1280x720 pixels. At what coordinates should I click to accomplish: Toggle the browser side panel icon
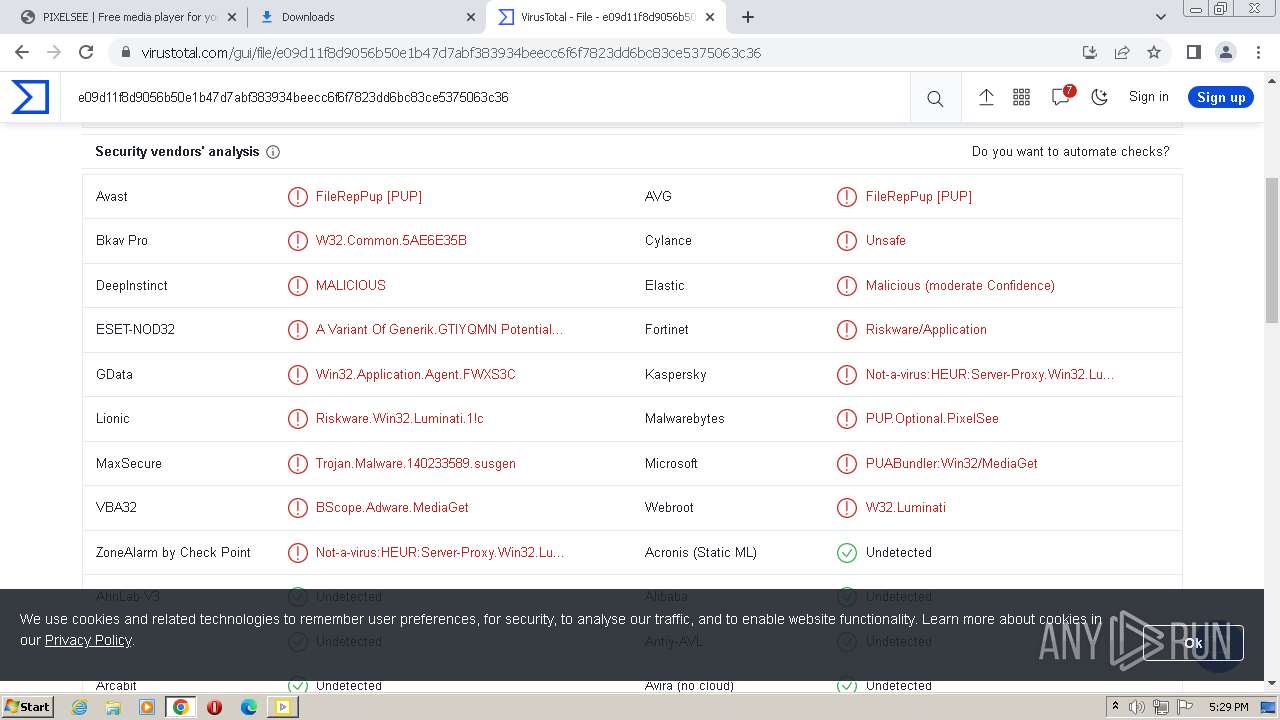point(1193,52)
